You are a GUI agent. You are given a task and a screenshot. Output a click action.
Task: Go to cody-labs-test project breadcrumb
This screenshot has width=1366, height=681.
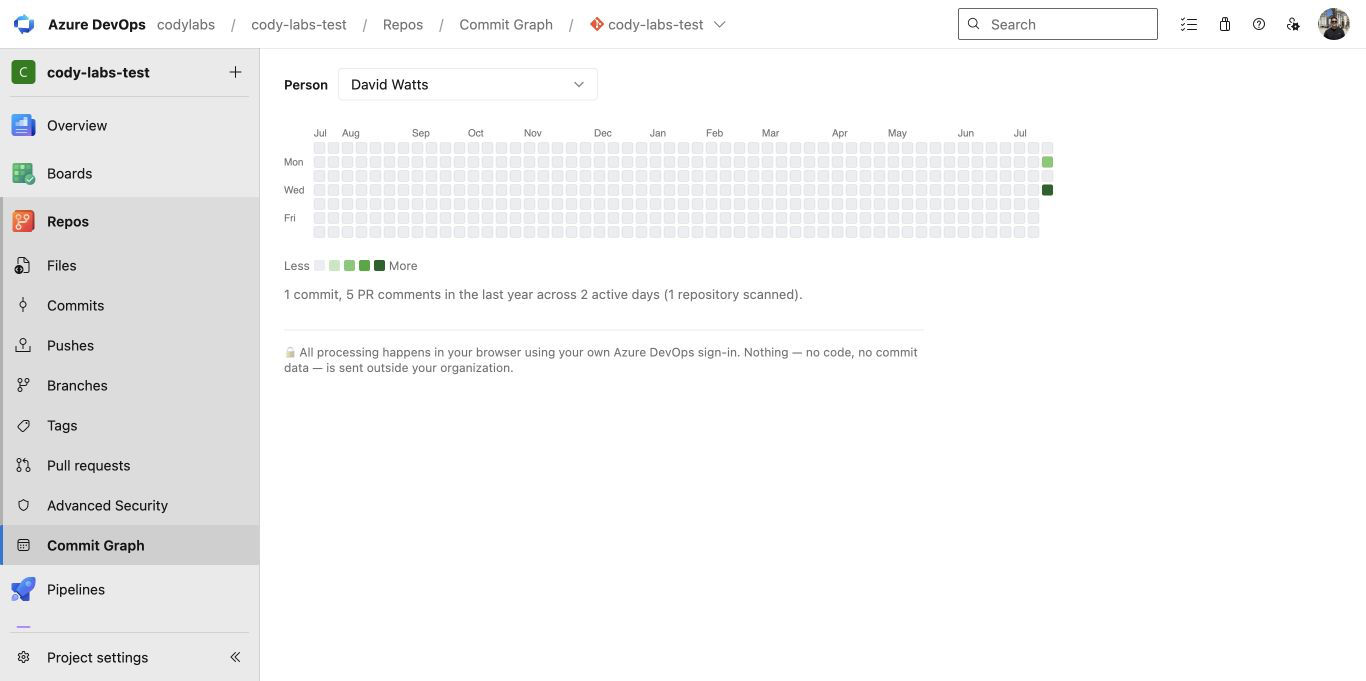coord(299,24)
